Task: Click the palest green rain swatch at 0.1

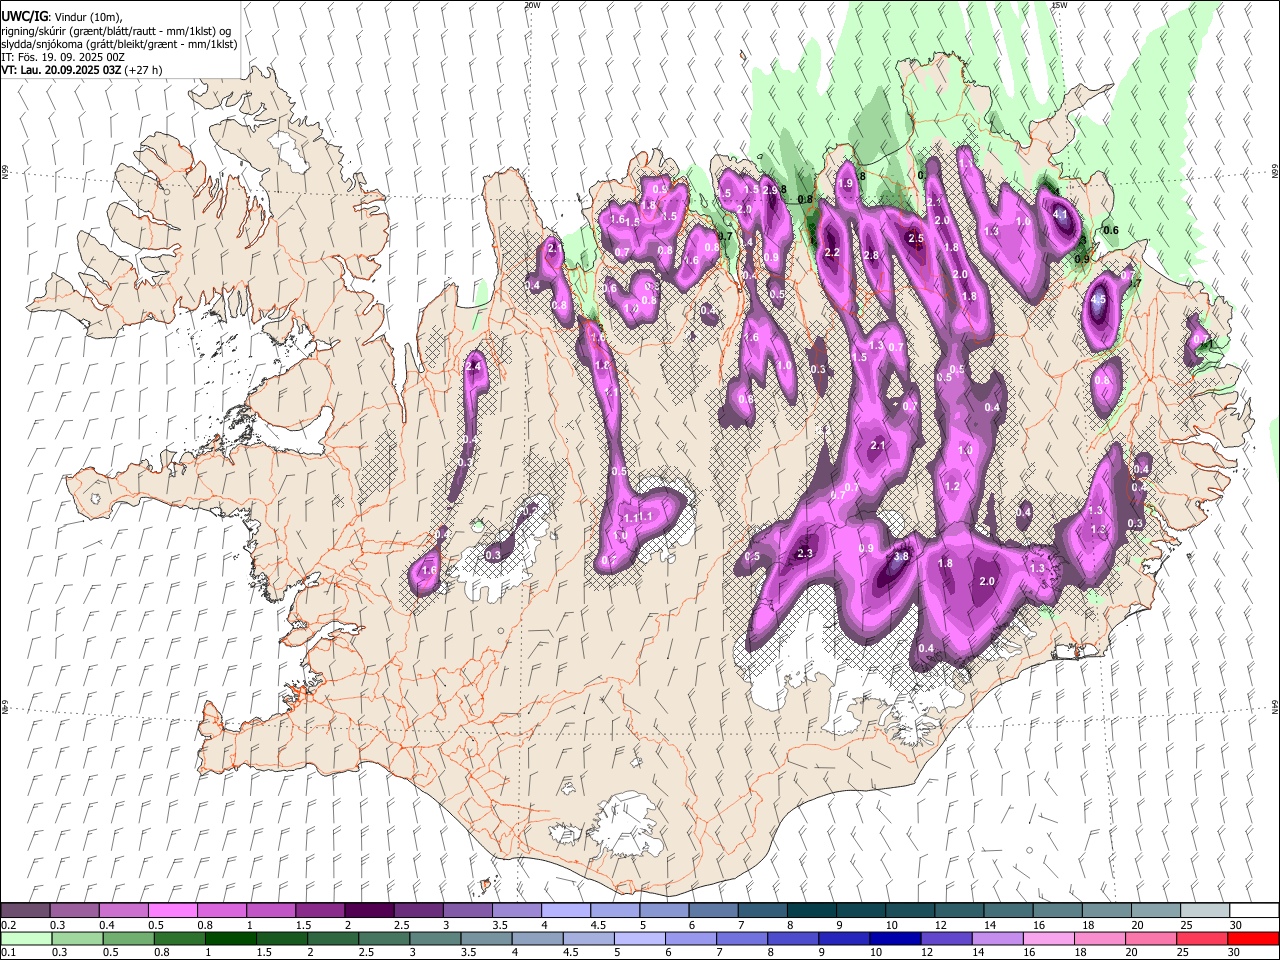Action: click(x=26, y=939)
